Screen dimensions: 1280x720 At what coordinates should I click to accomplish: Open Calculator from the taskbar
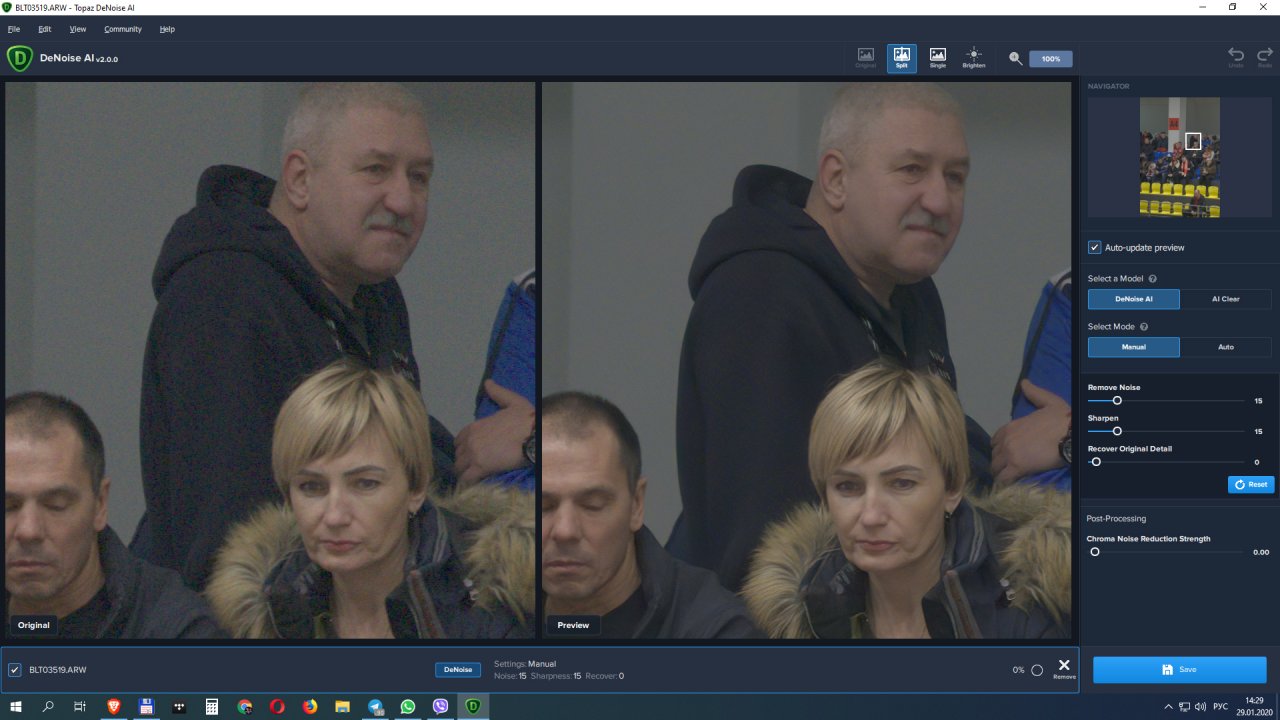pos(212,706)
